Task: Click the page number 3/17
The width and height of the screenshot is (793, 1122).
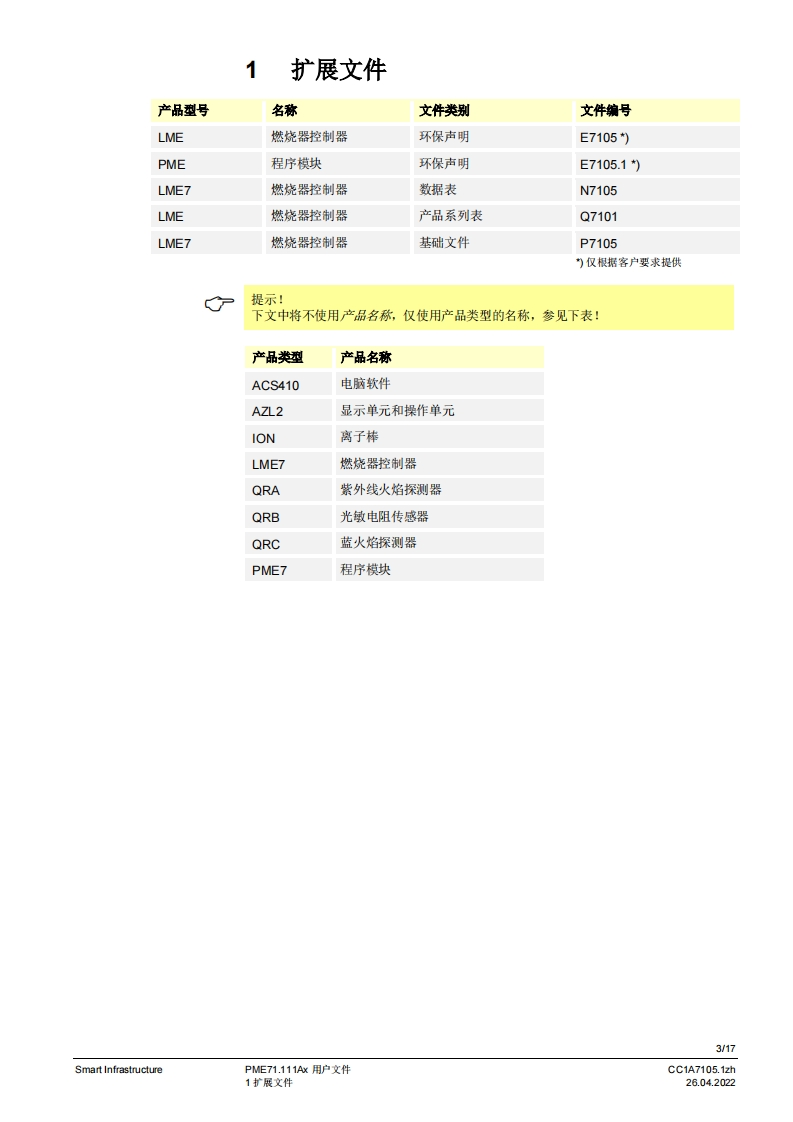Action: (x=725, y=1048)
